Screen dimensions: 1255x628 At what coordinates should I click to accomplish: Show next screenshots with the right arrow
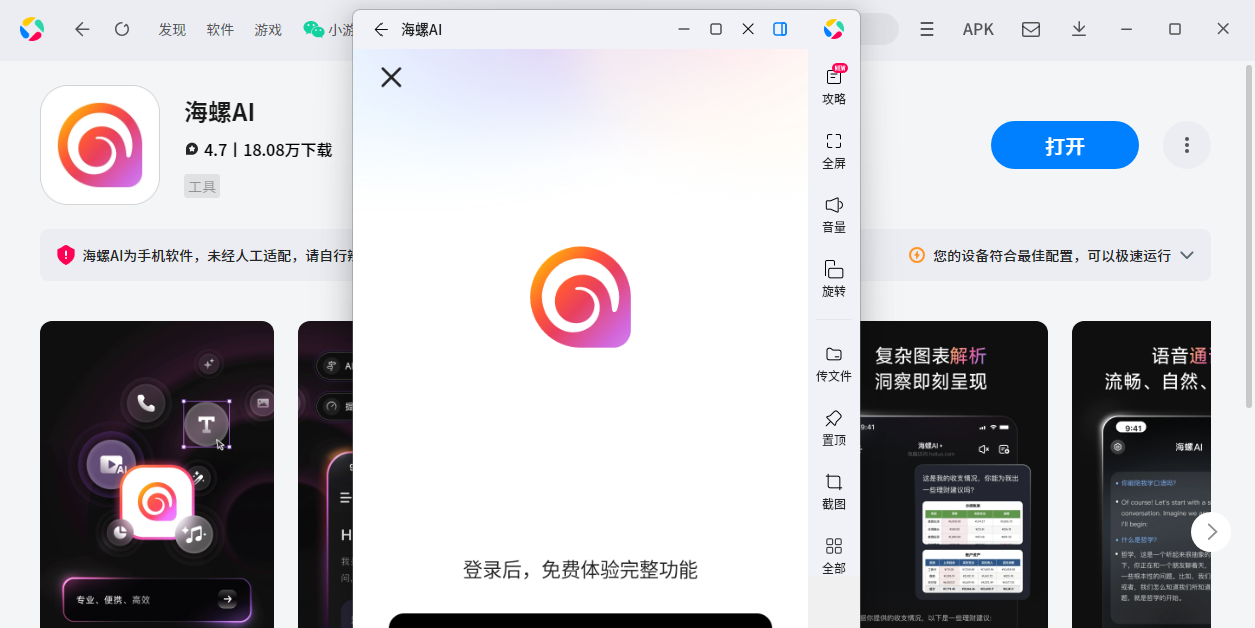click(x=1212, y=531)
